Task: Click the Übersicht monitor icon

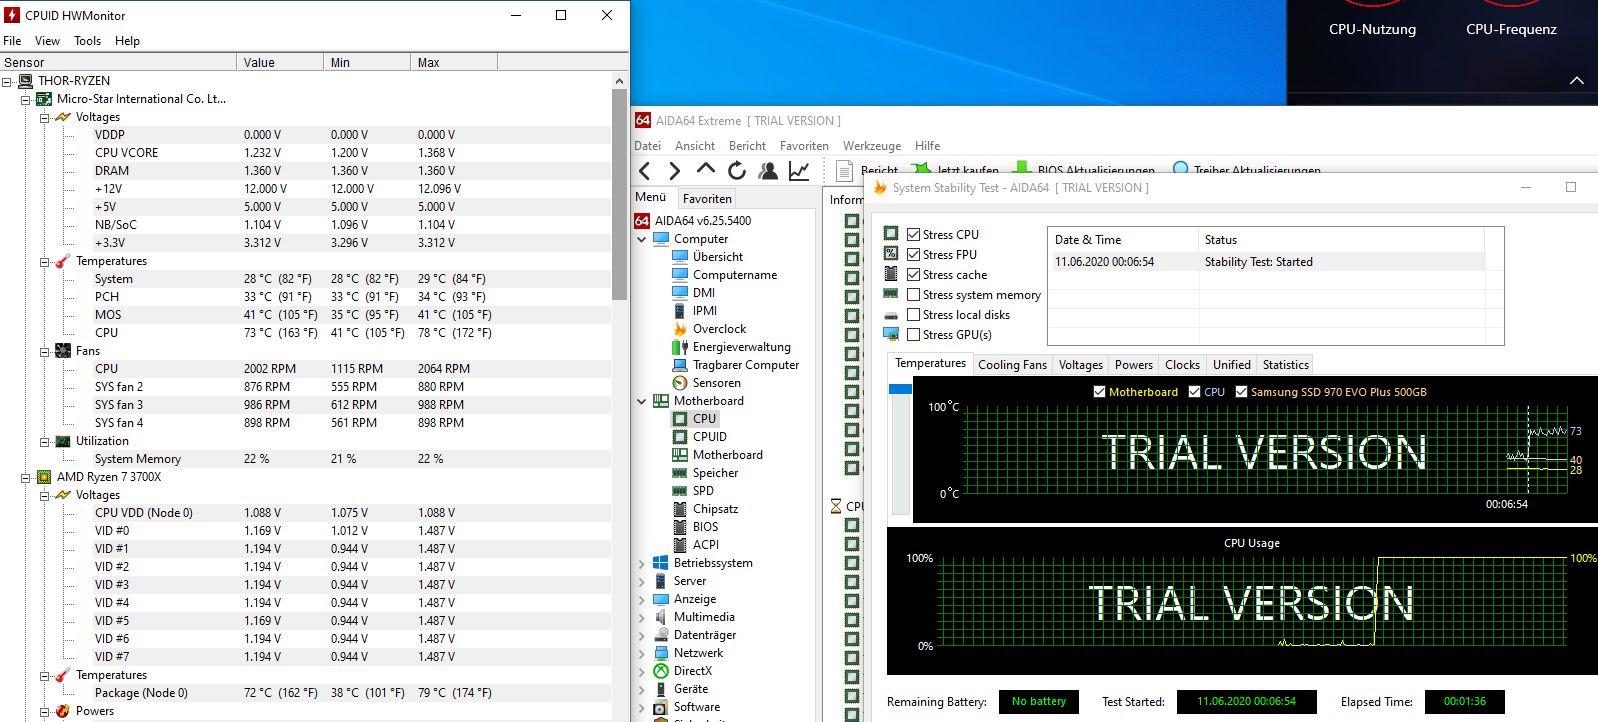Action: coord(680,257)
